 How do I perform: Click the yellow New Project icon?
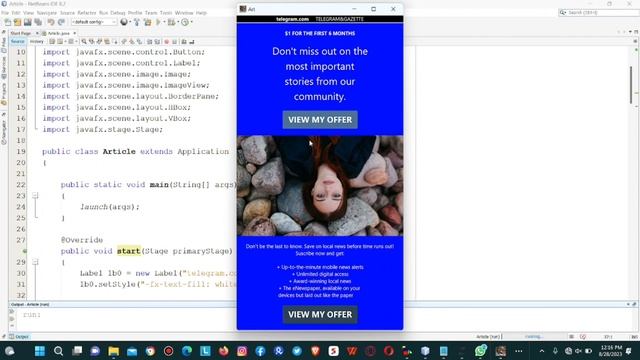[x=18, y=22]
